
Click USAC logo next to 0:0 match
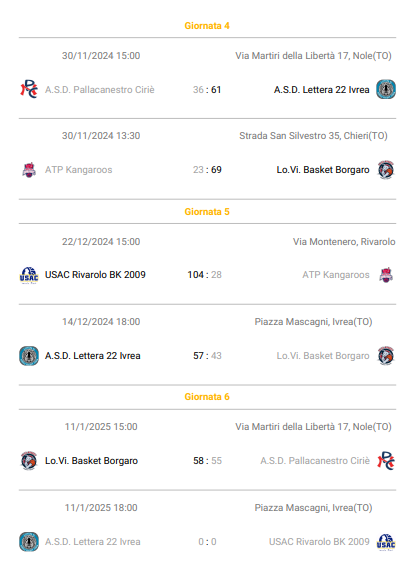pyautogui.click(x=386, y=542)
